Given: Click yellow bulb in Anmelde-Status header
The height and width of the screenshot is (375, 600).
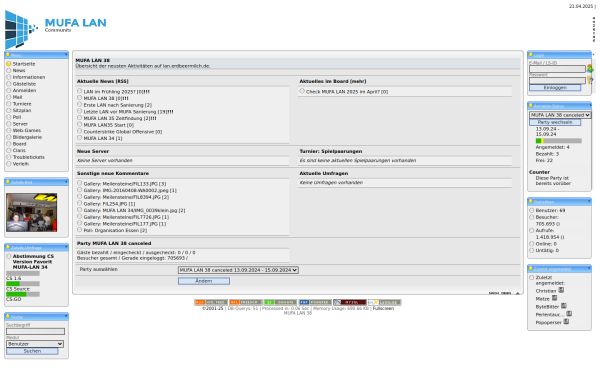Looking at the screenshot, I should (531, 106).
